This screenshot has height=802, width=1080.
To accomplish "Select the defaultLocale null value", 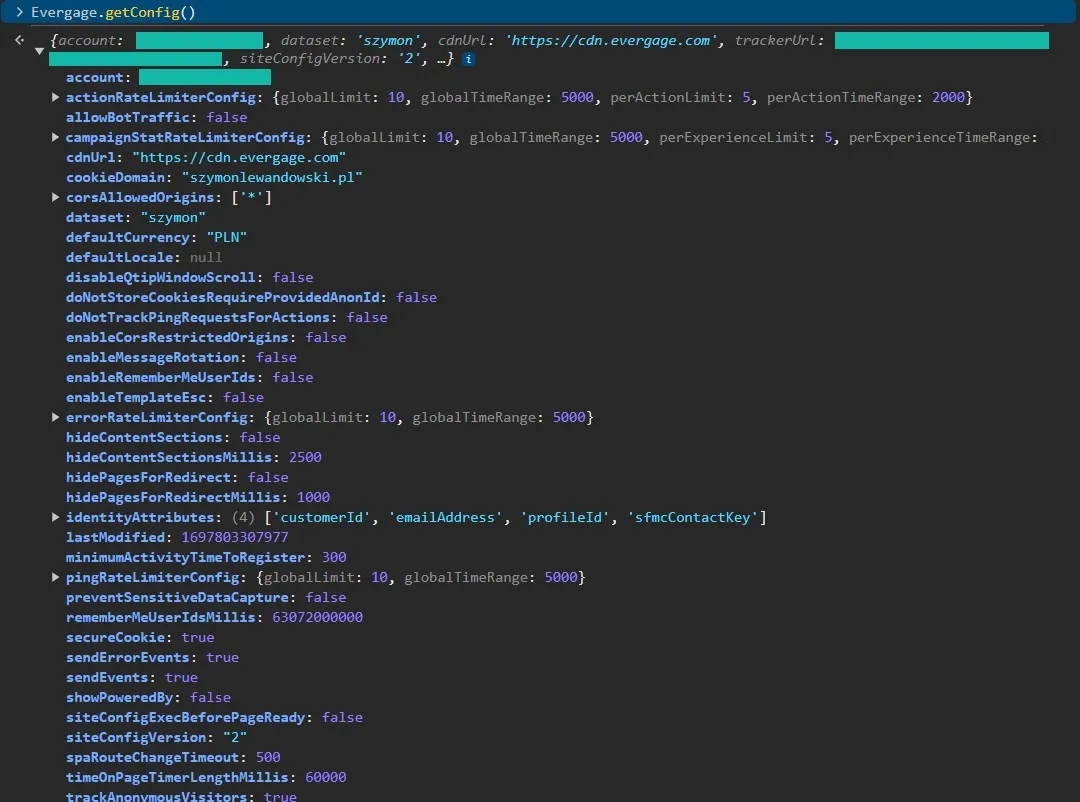I will (x=206, y=257).
